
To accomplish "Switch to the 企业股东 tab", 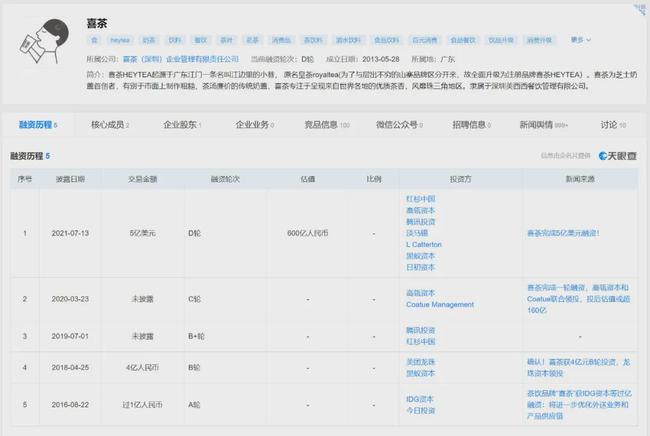I will [182, 125].
